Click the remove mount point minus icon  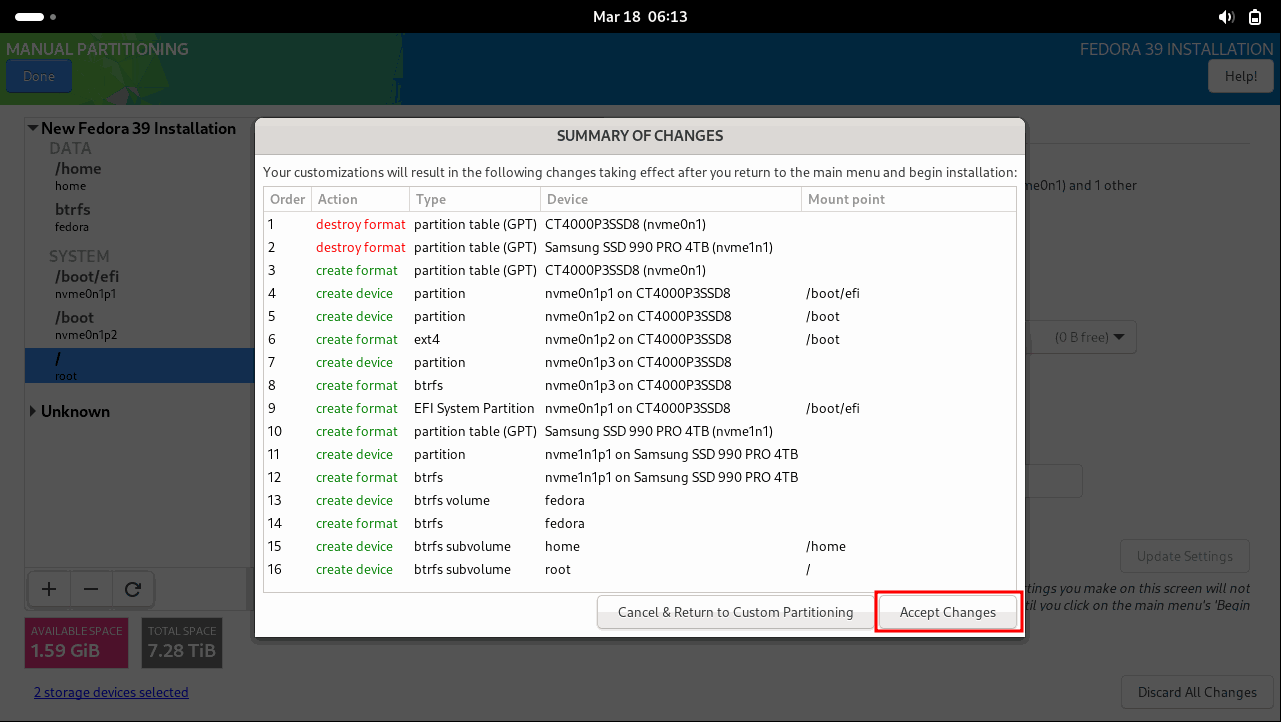pyautogui.click(x=91, y=590)
